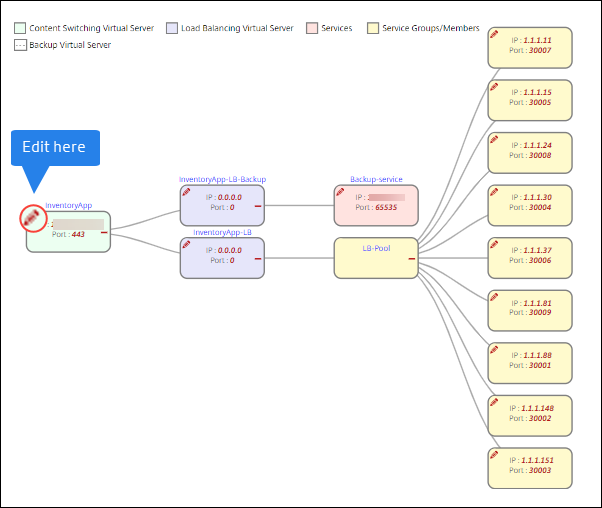Collapse InventoryApp-LB-Backup node branch

click(x=258, y=206)
